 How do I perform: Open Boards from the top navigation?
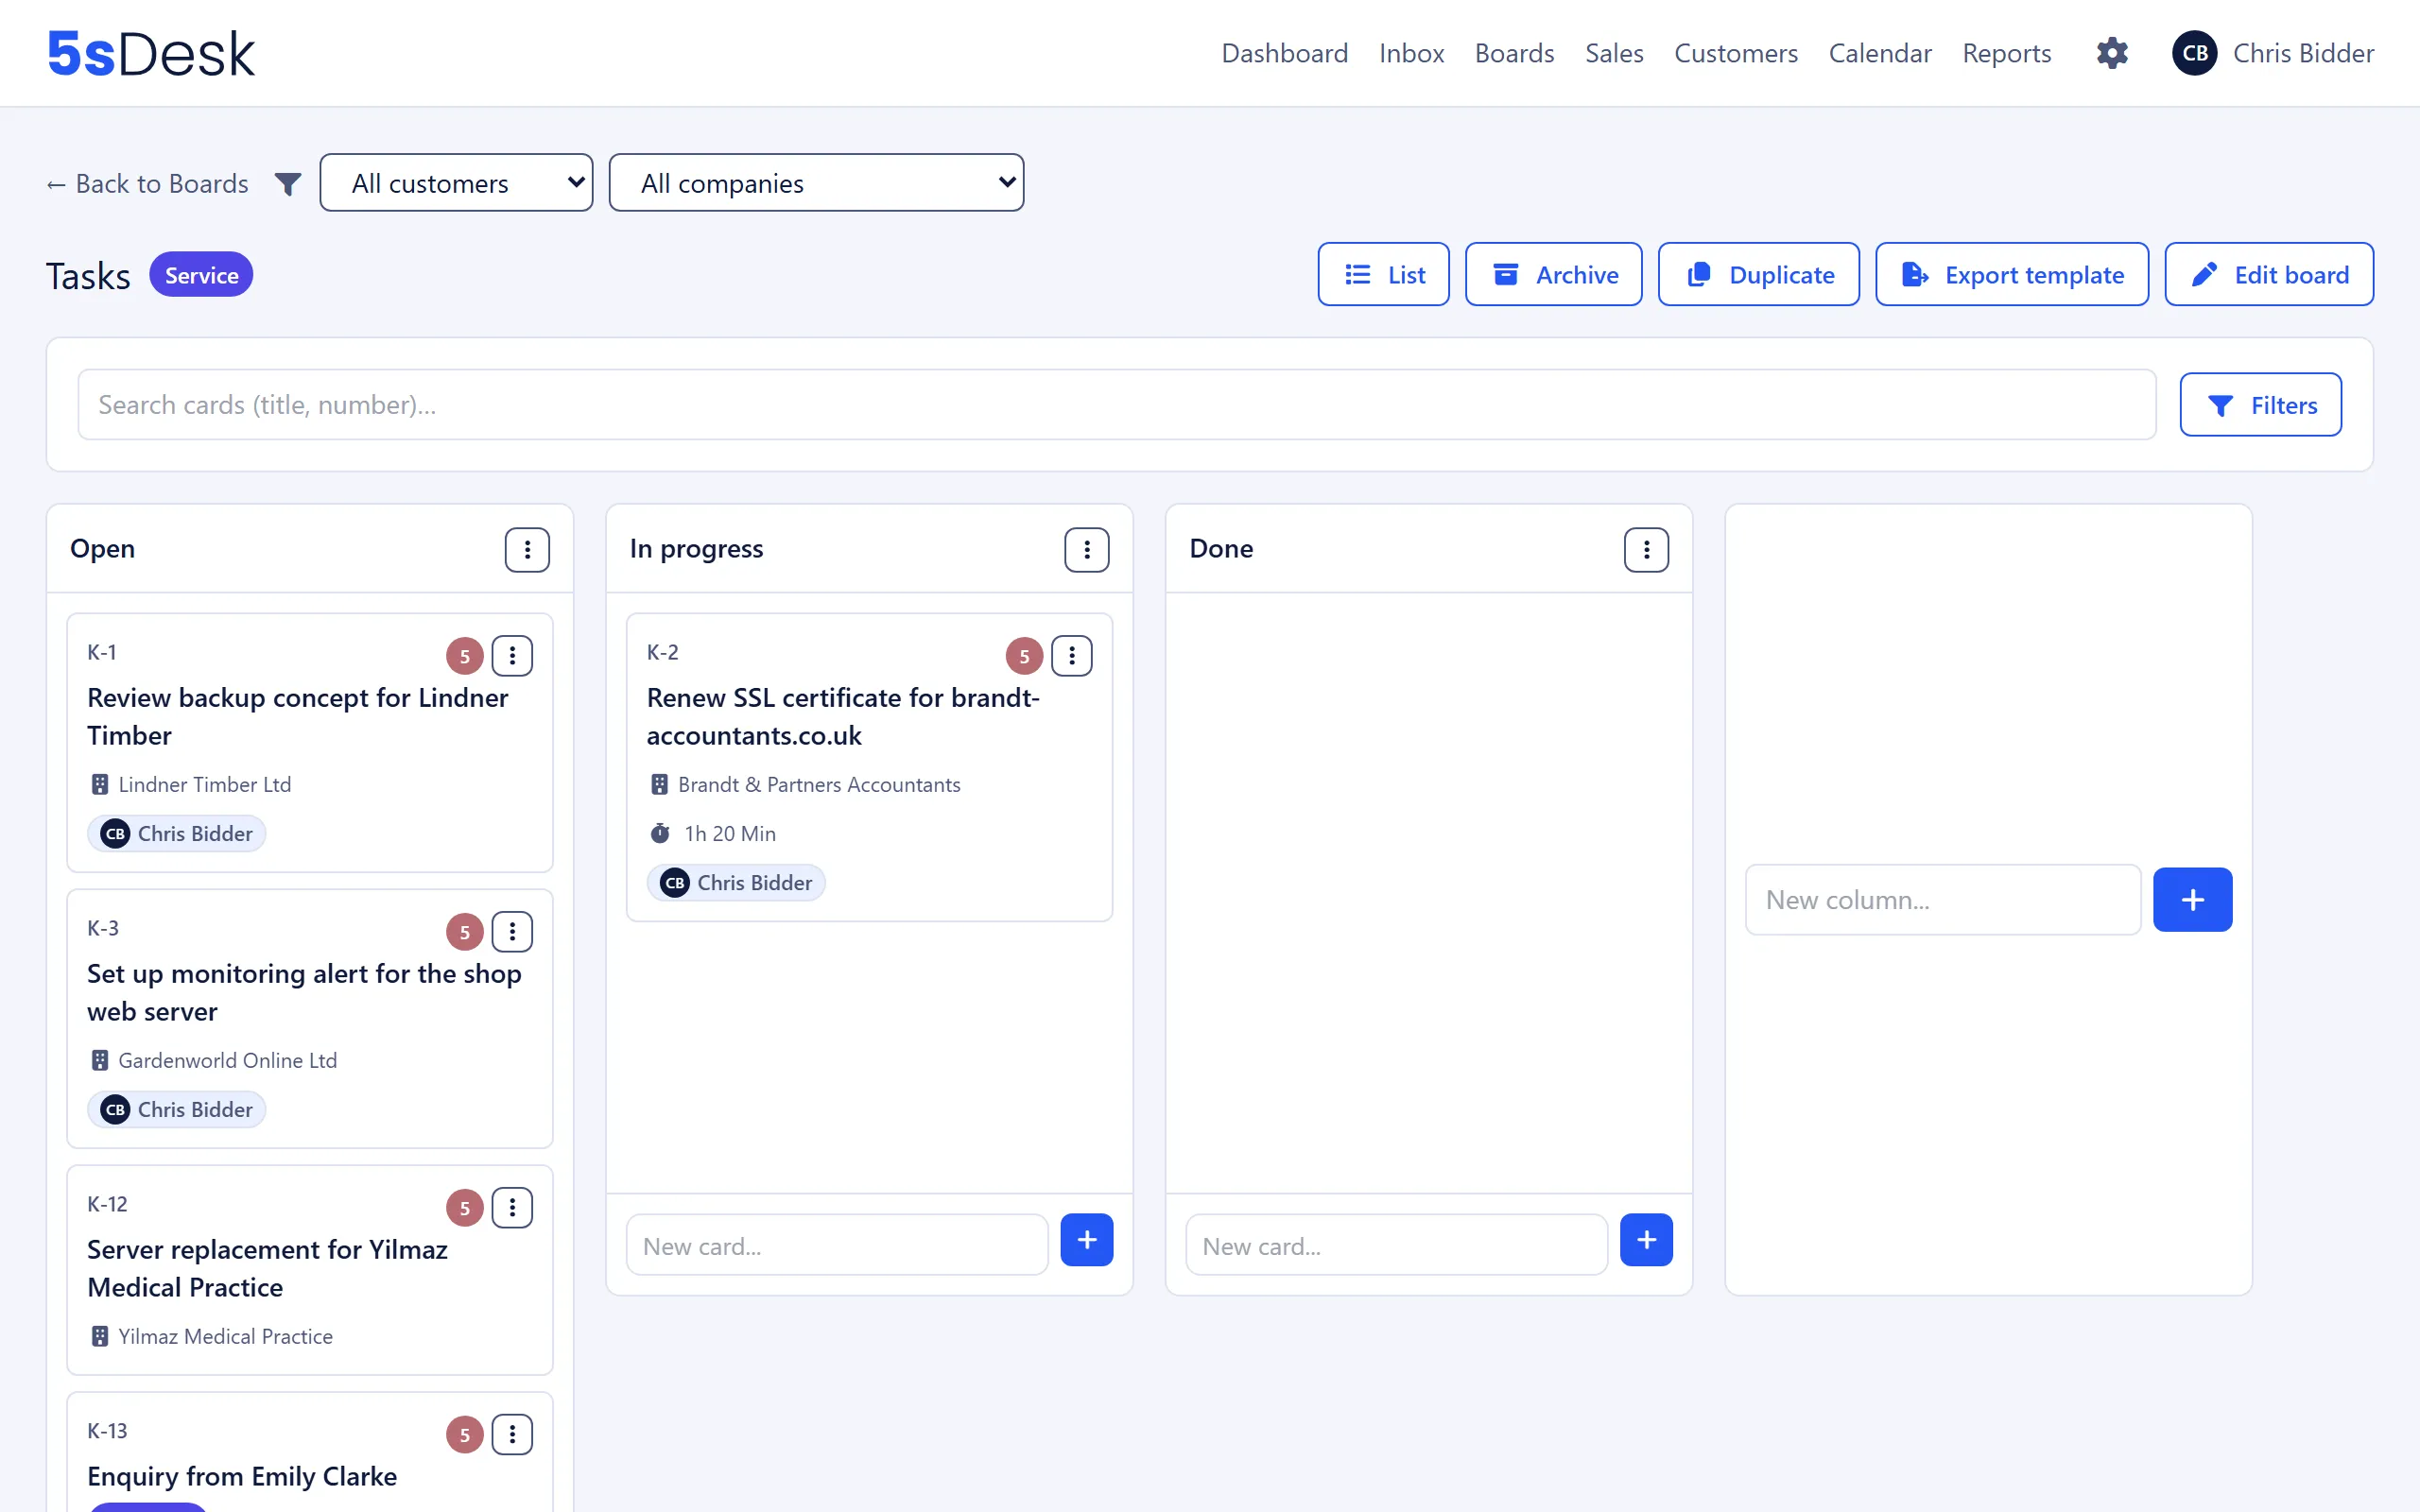point(1514,53)
